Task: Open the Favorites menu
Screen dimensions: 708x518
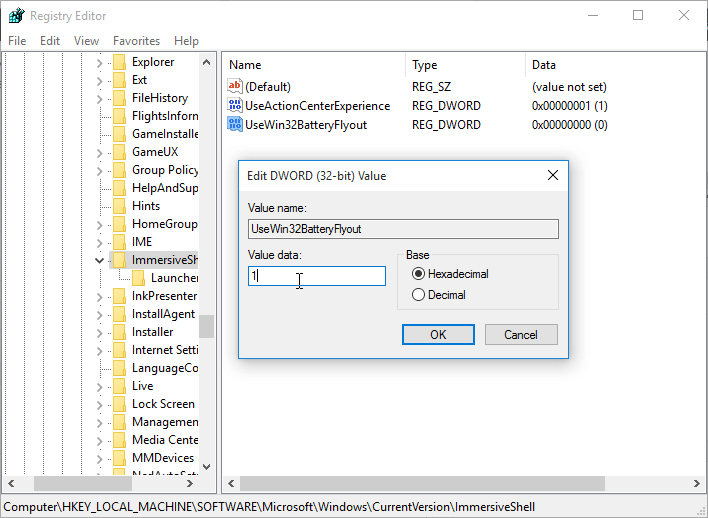Action: (x=136, y=41)
